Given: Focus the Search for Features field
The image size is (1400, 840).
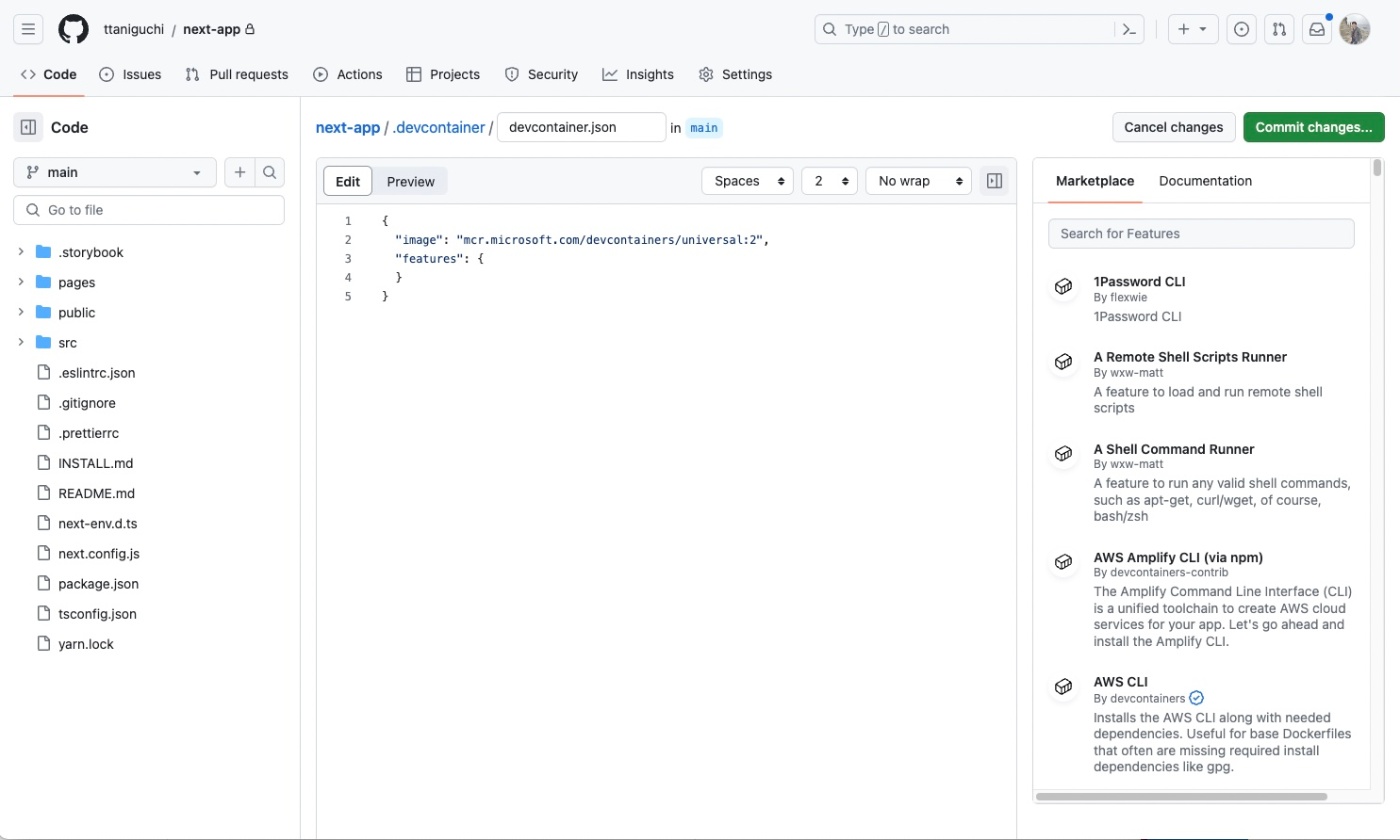Looking at the screenshot, I should pos(1201,233).
